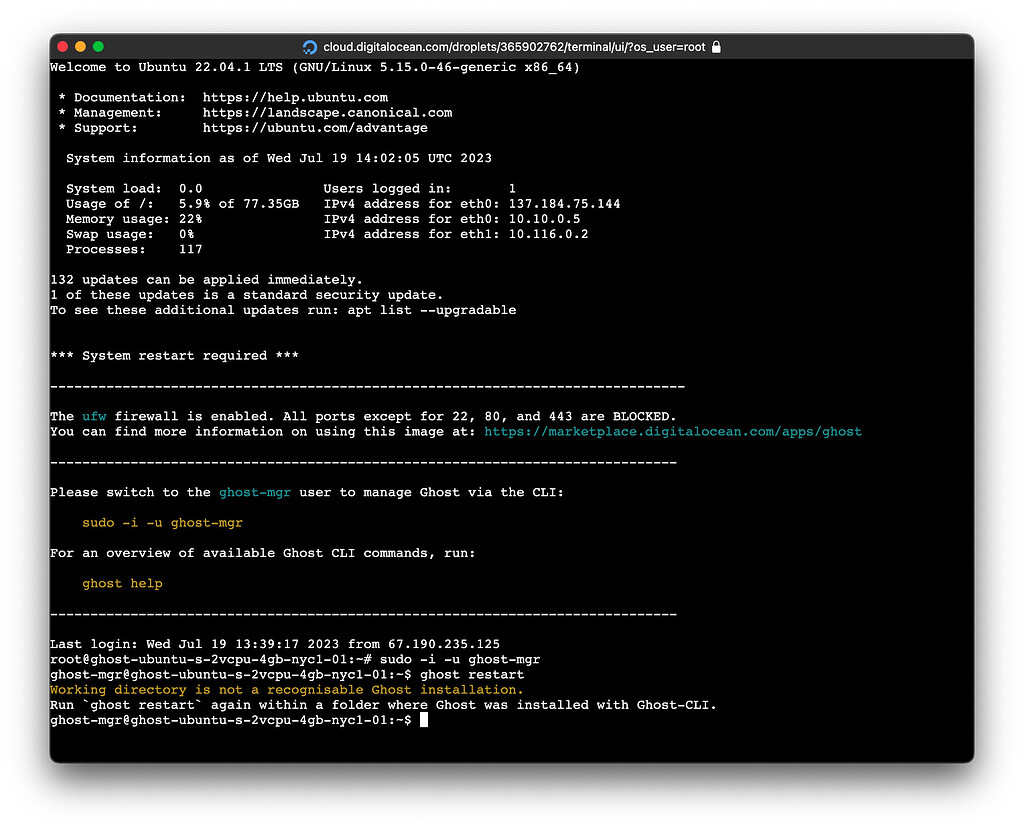The width and height of the screenshot is (1024, 829).
Task: Open the marketplace.digitalocean.com/apps/ghost link
Action: (x=674, y=431)
